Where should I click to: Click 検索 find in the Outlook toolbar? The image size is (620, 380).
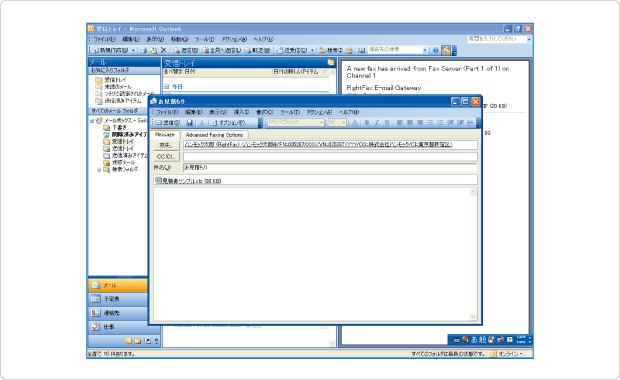[331, 50]
